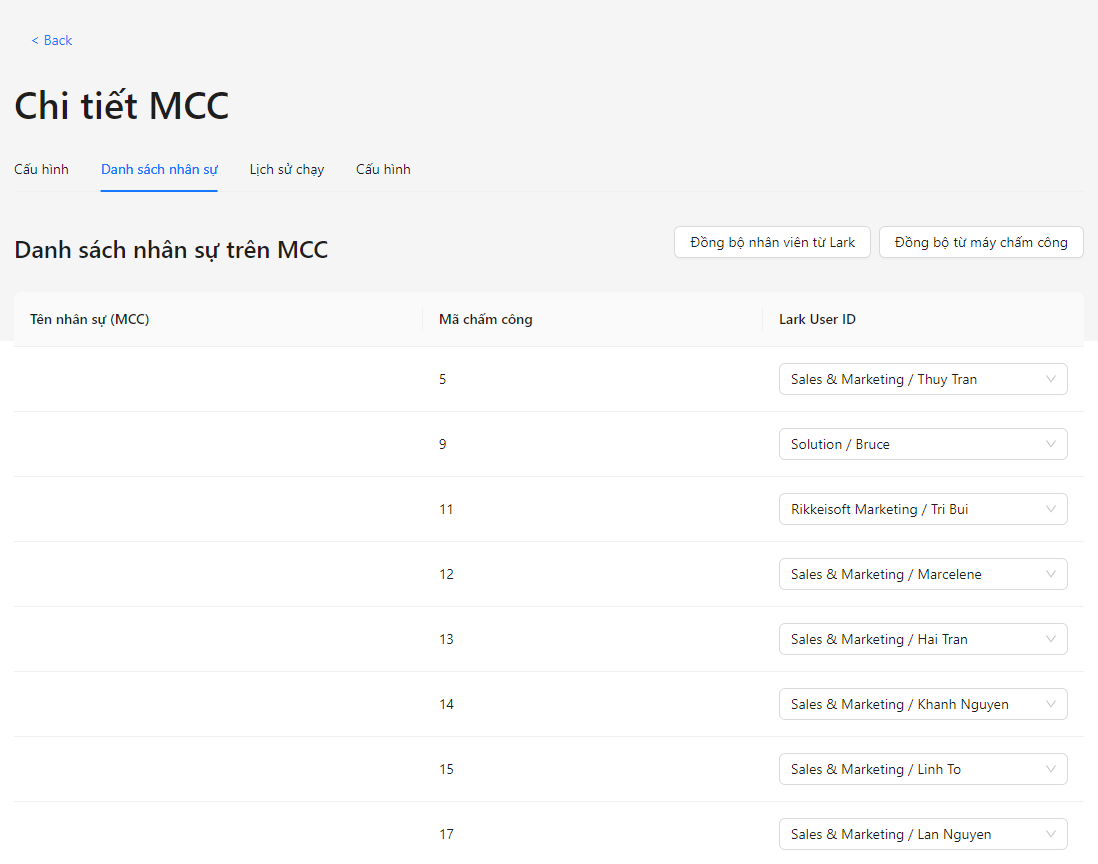Click the Mã chấm công column header
The width and height of the screenshot is (1098, 864).
(485, 319)
